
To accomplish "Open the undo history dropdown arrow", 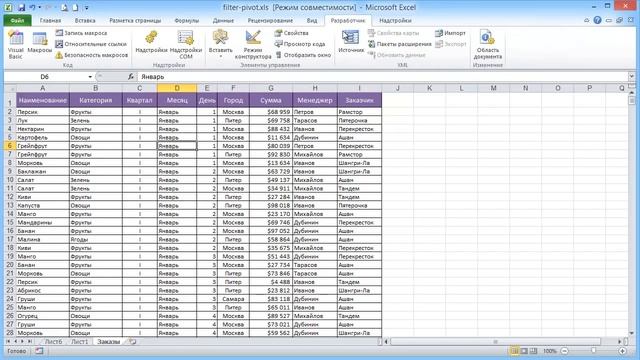I will [x=40, y=7].
